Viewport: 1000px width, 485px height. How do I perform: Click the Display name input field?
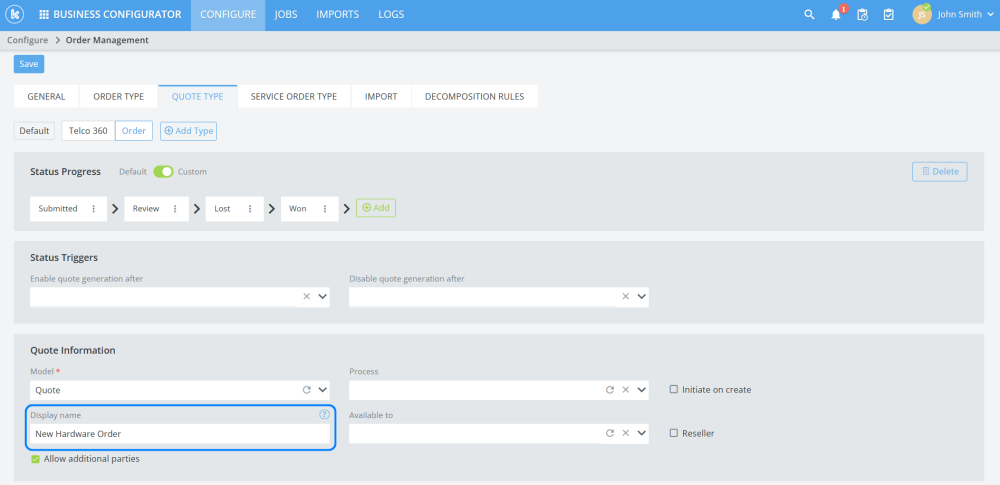pos(180,434)
